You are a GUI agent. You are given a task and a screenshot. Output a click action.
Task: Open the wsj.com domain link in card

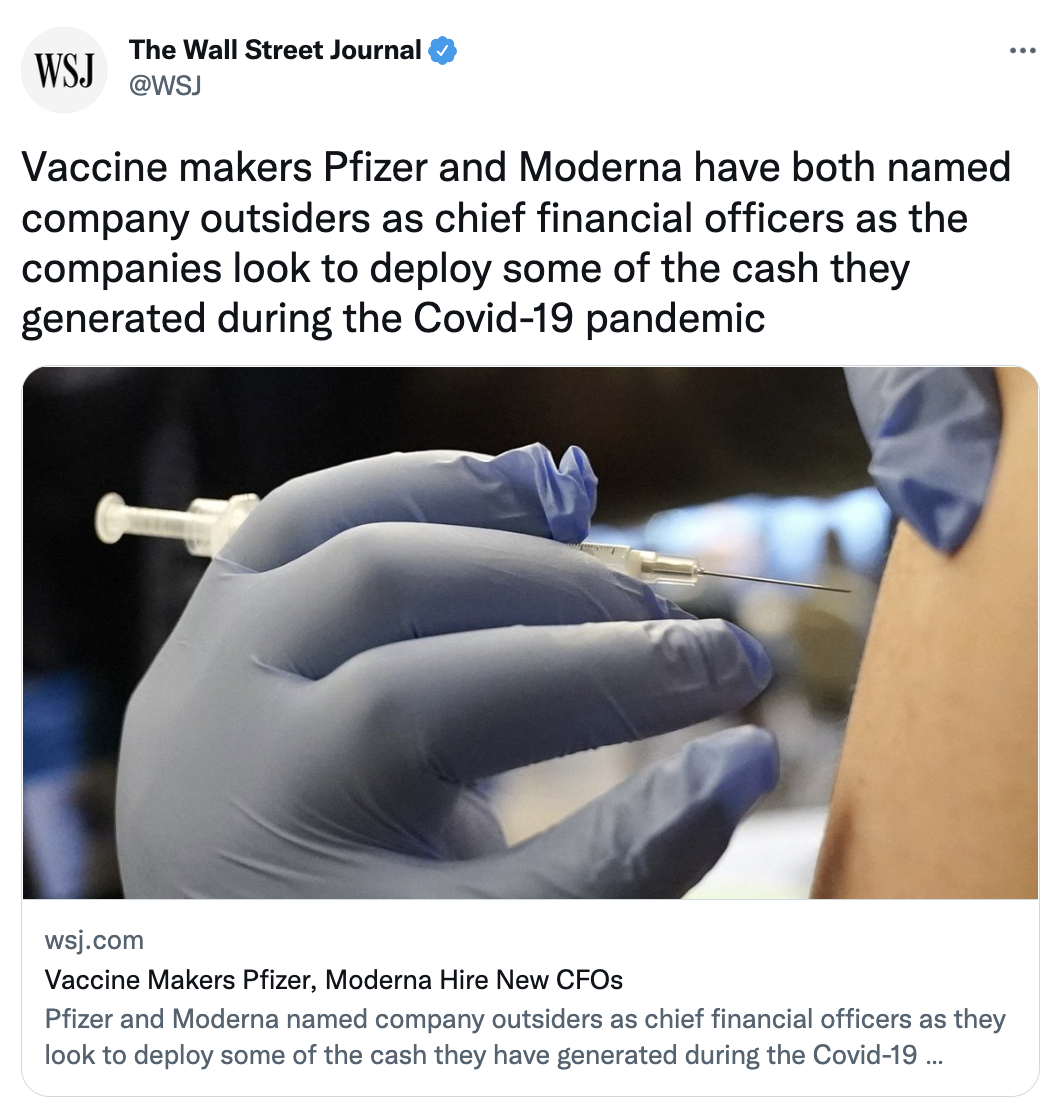(x=94, y=940)
